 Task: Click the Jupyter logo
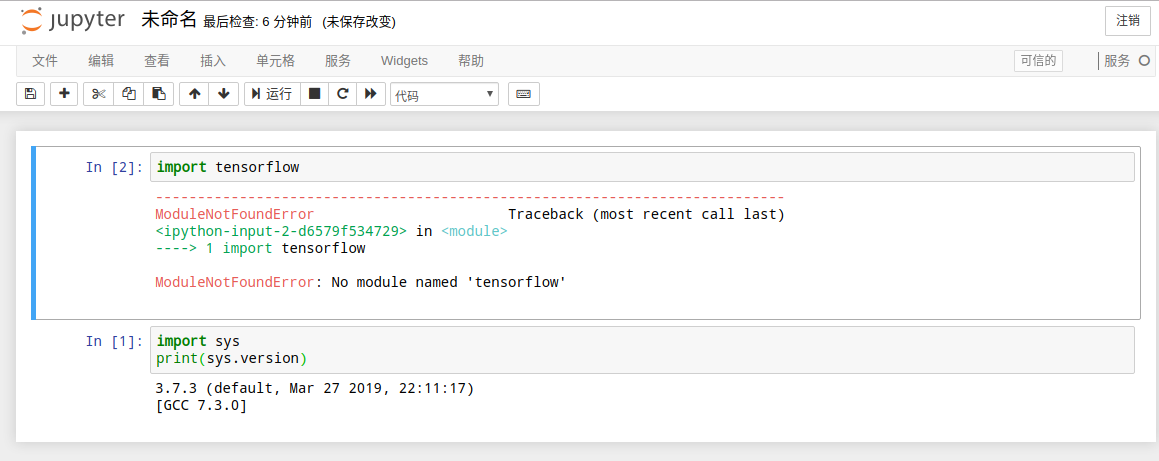pos(72,20)
